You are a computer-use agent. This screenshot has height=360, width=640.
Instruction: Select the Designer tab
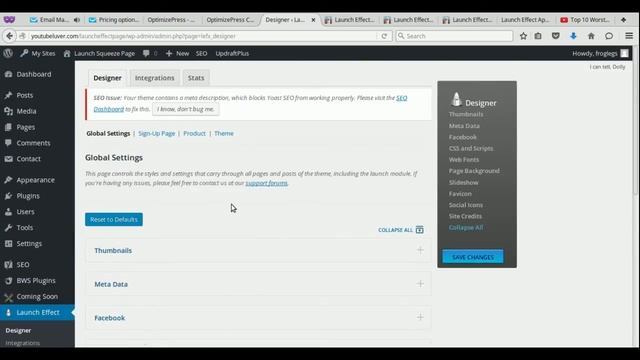click(x=107, y=78)
